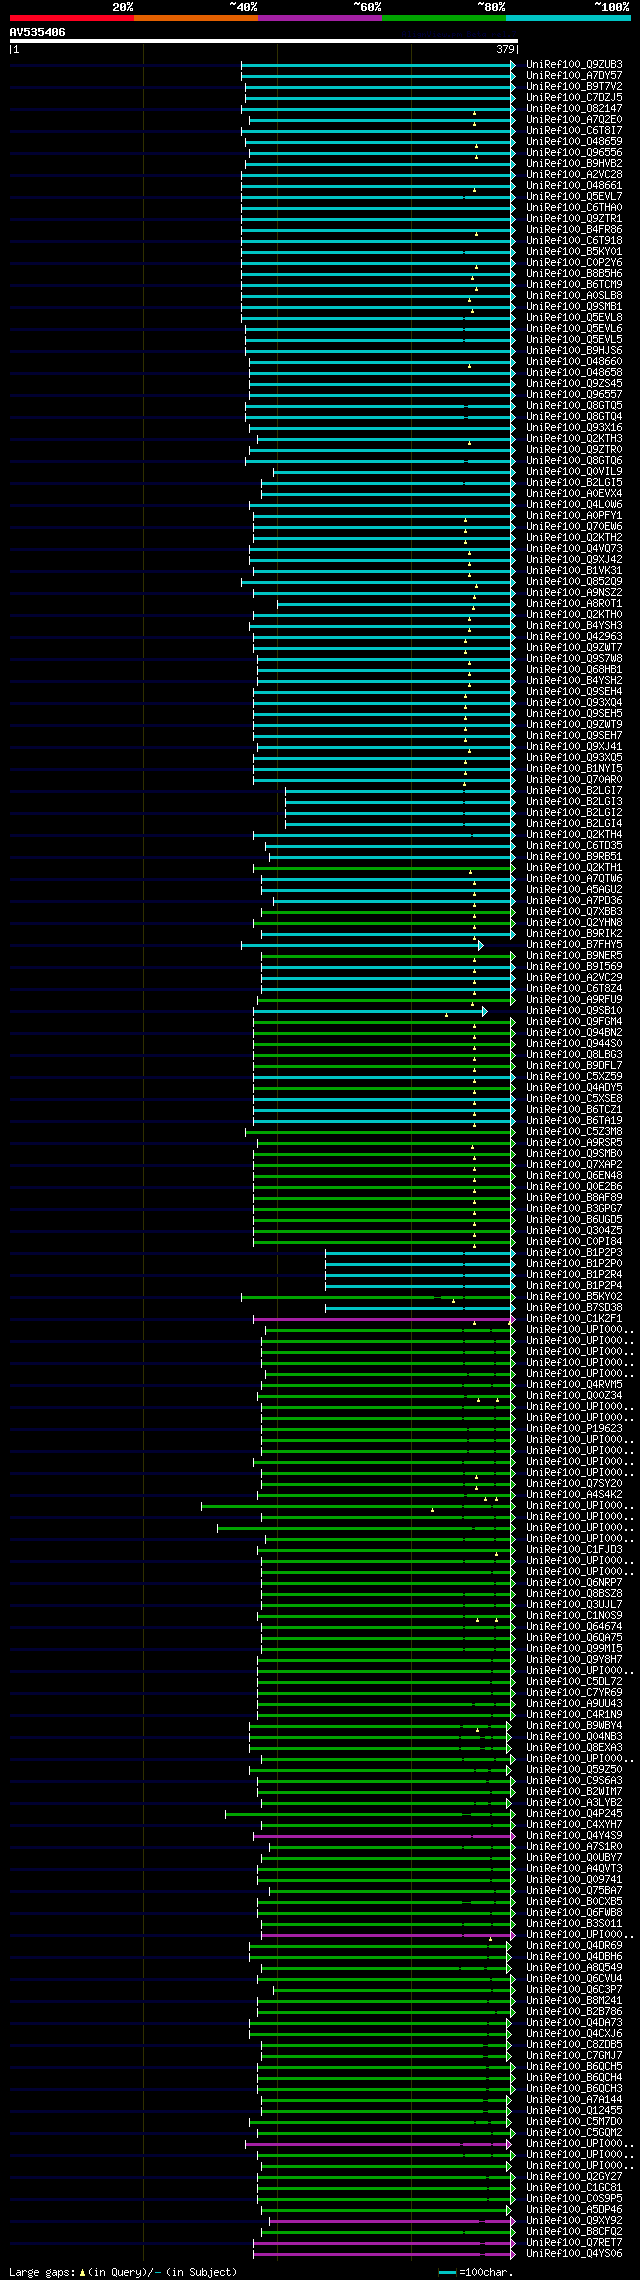Click the red 20% identity legend bar
The image size is (640, 2280).
tap(72, 18)
